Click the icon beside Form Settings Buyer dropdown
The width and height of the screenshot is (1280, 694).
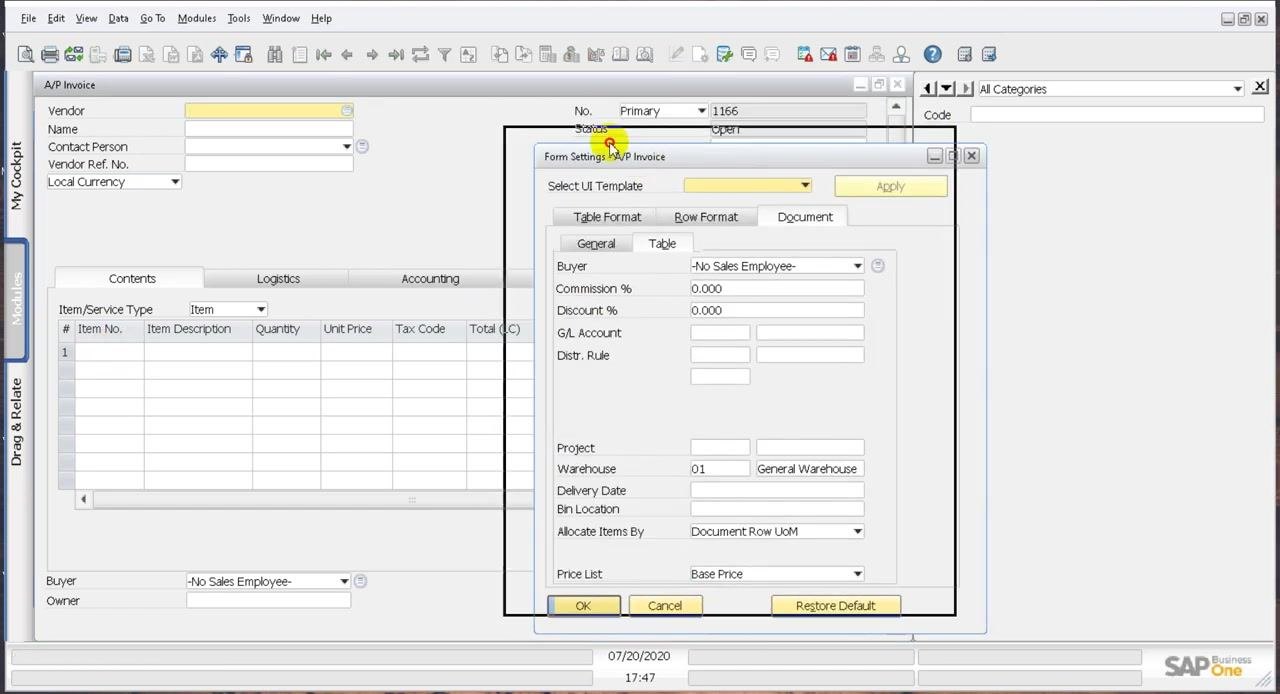point(877,266)
